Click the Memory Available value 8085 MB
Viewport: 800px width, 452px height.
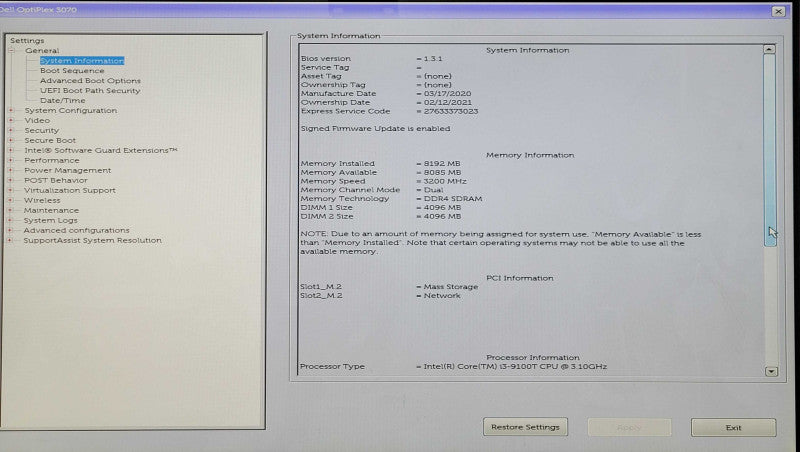442,172
